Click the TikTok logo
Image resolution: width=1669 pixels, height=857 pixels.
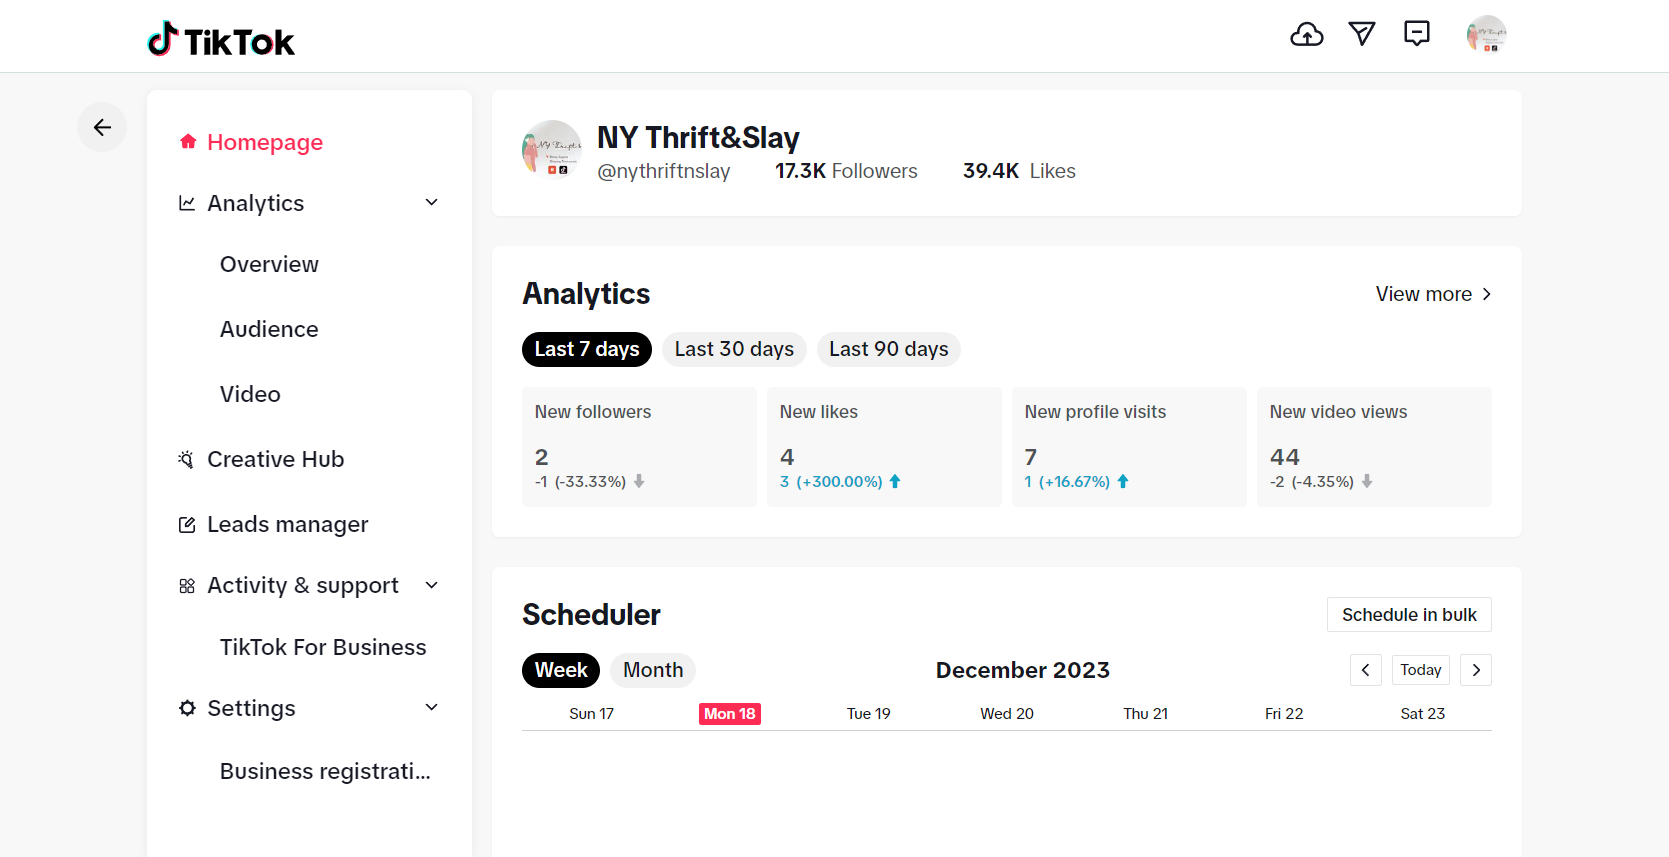[221, 40]
